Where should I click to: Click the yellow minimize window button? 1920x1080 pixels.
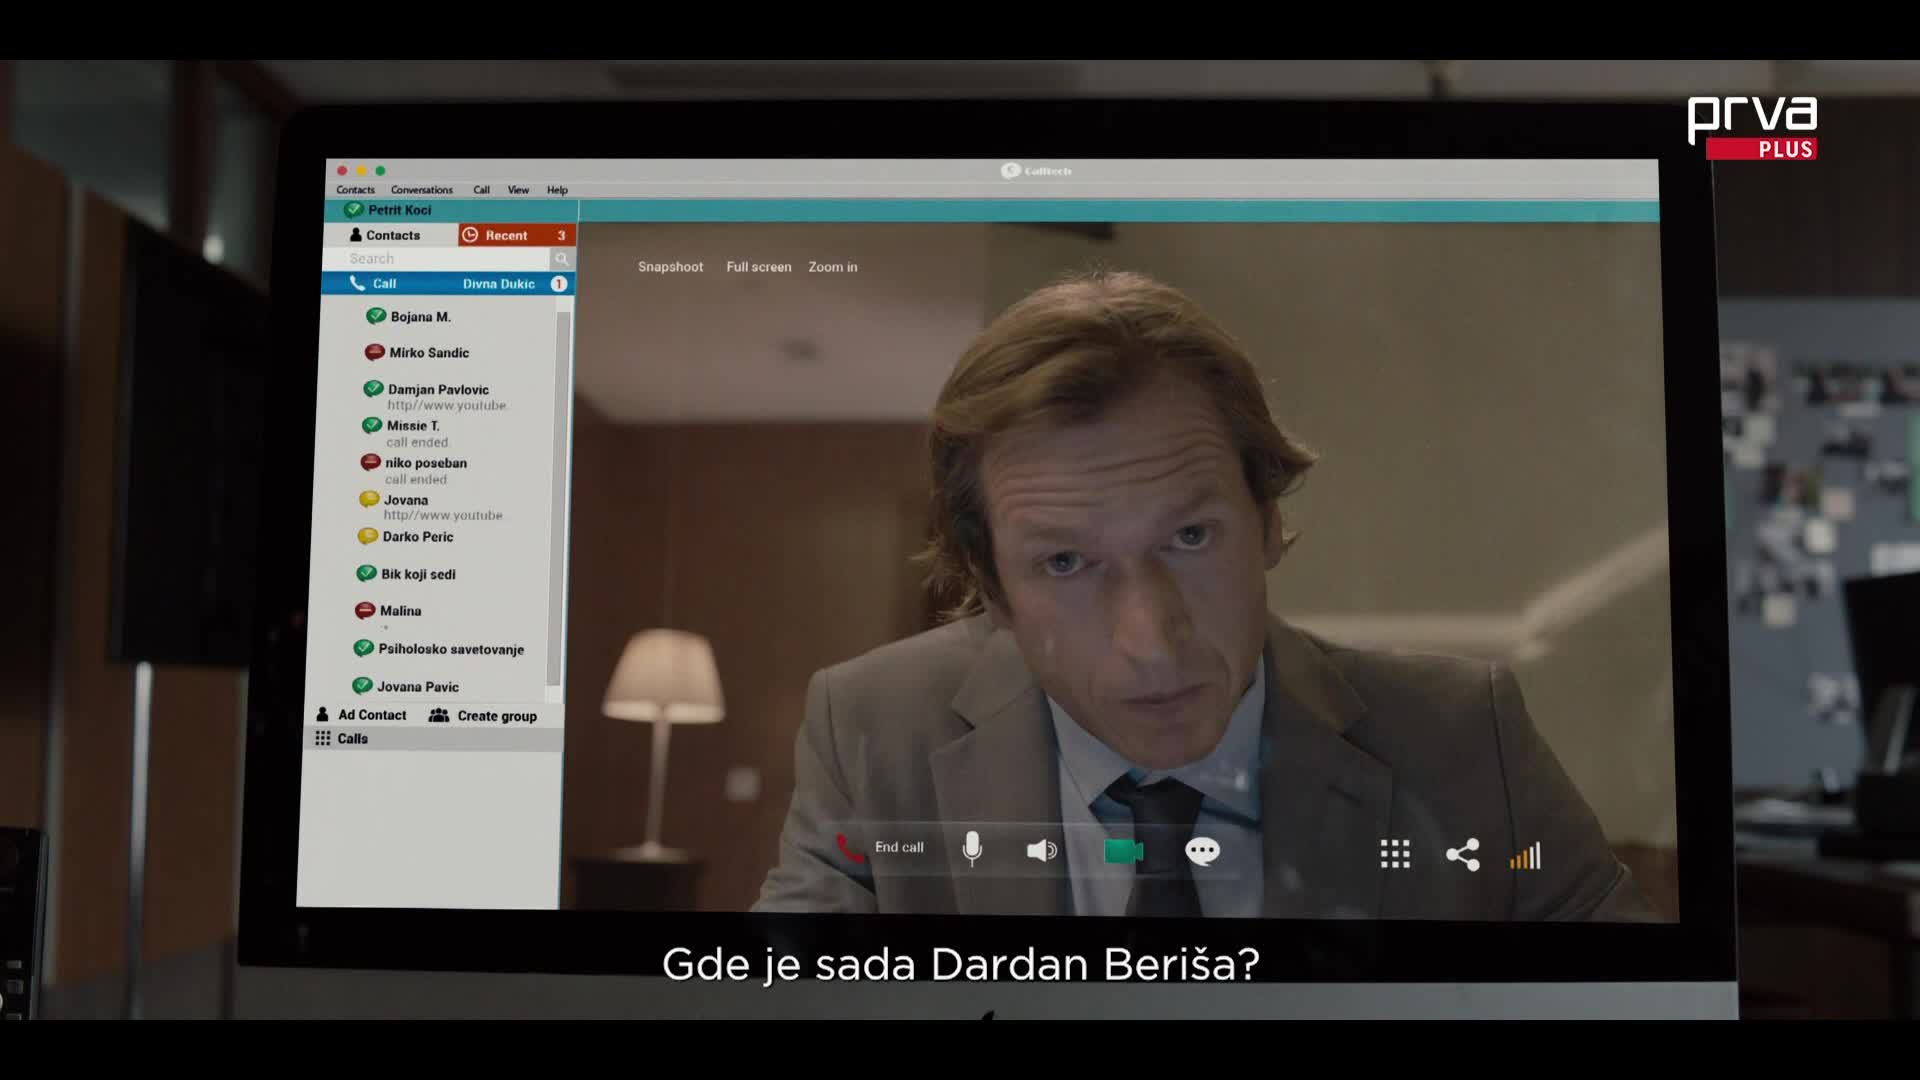361,171
